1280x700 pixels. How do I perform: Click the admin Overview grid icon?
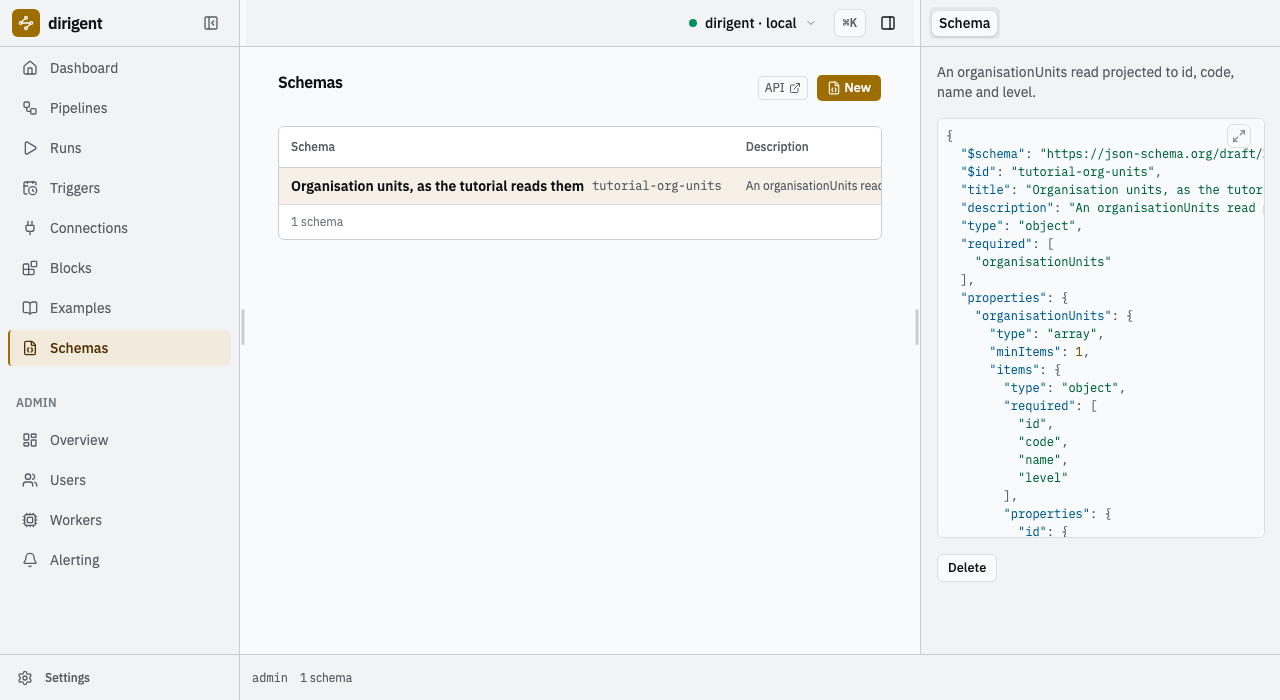point(30,440)
